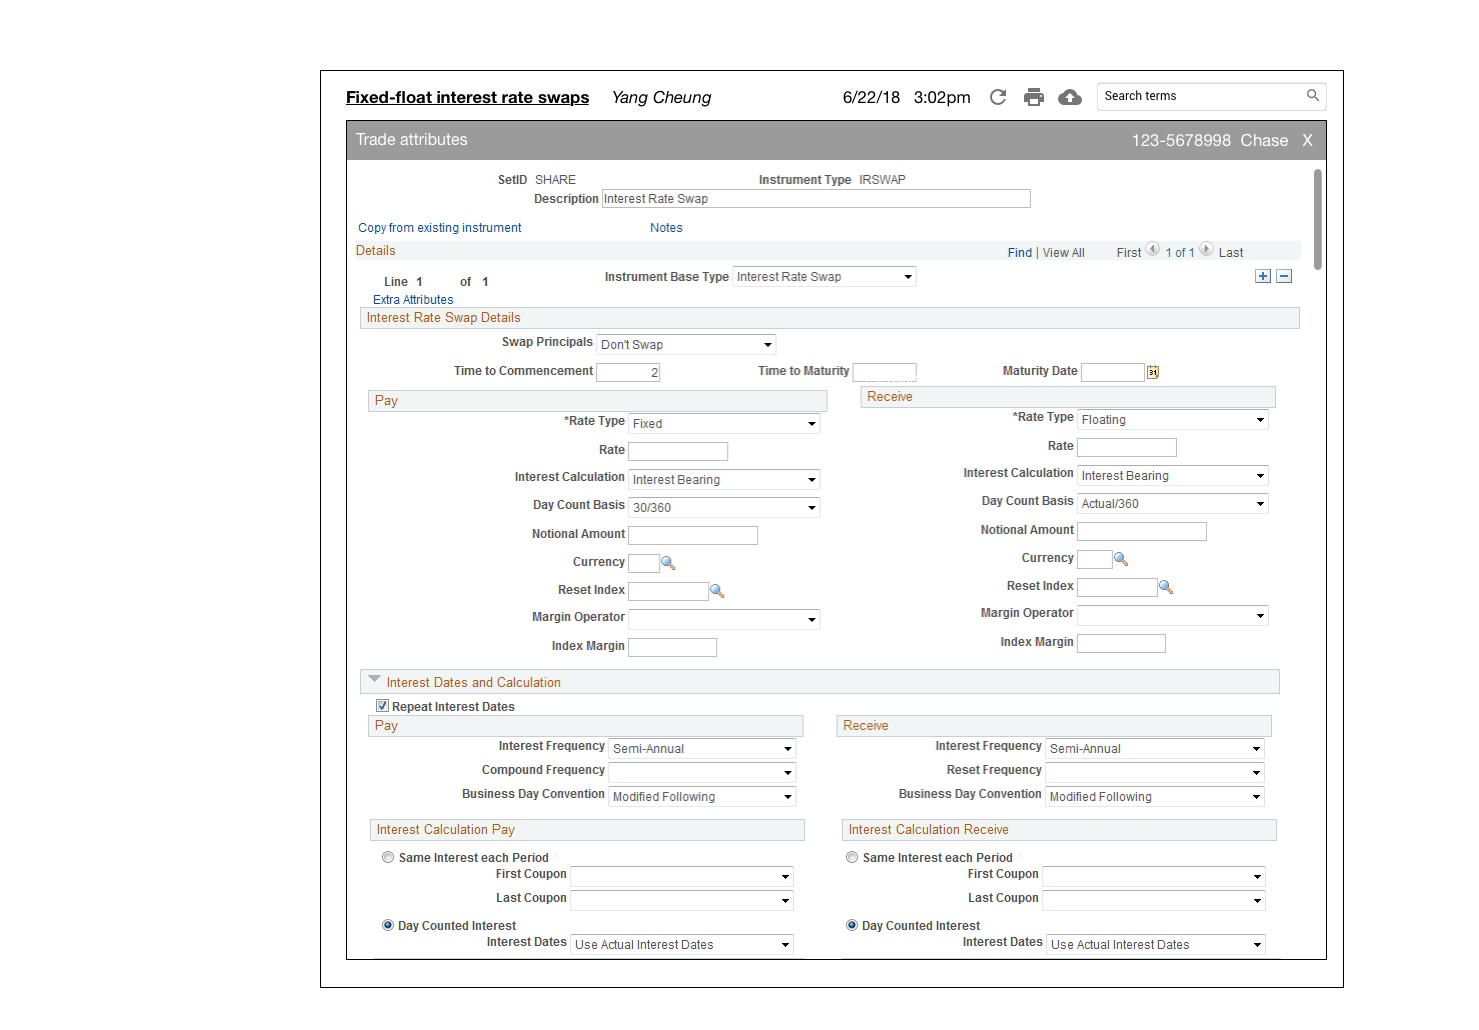Click the vertical scrollbar thumb
The image size is (1479, 1030).
point(1318,219)
